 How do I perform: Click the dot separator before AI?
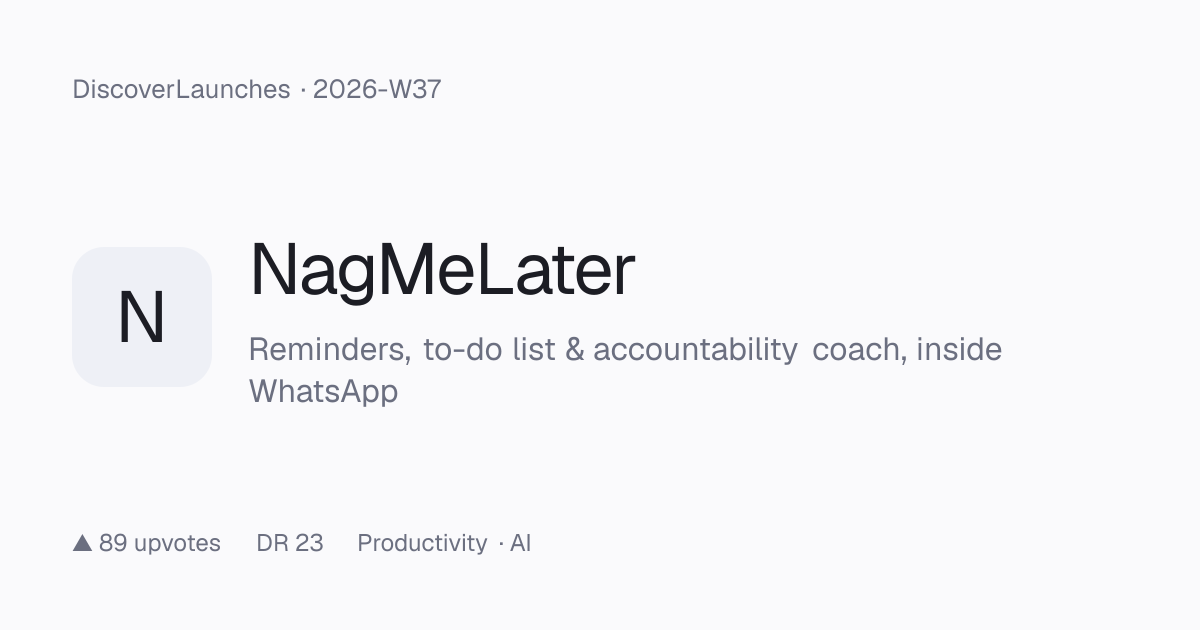[x=501, y=544]
